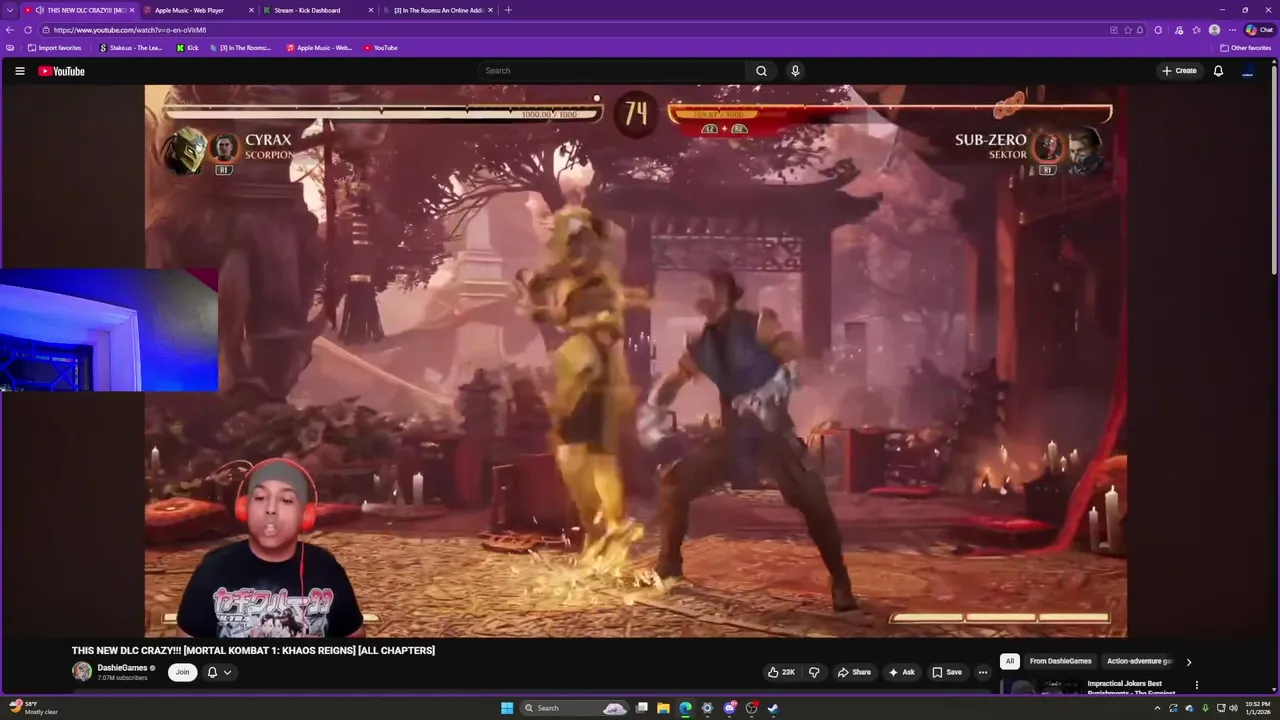Open more actions ellipsis under video
The width and height of the screenshot is (1280, 720).
tap(982, 672)
